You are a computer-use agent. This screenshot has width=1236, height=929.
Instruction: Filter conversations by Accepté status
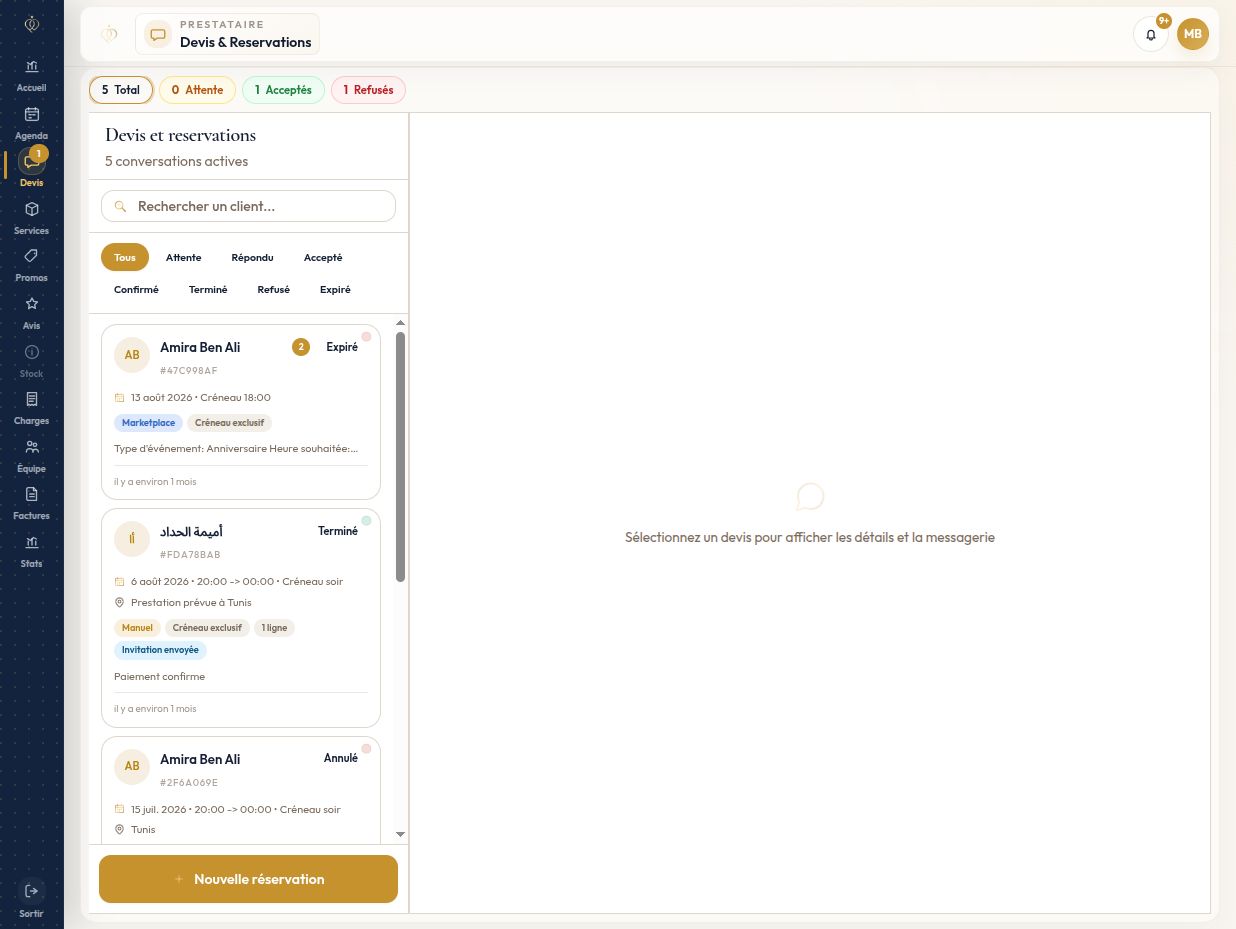[x=323, y=258]
